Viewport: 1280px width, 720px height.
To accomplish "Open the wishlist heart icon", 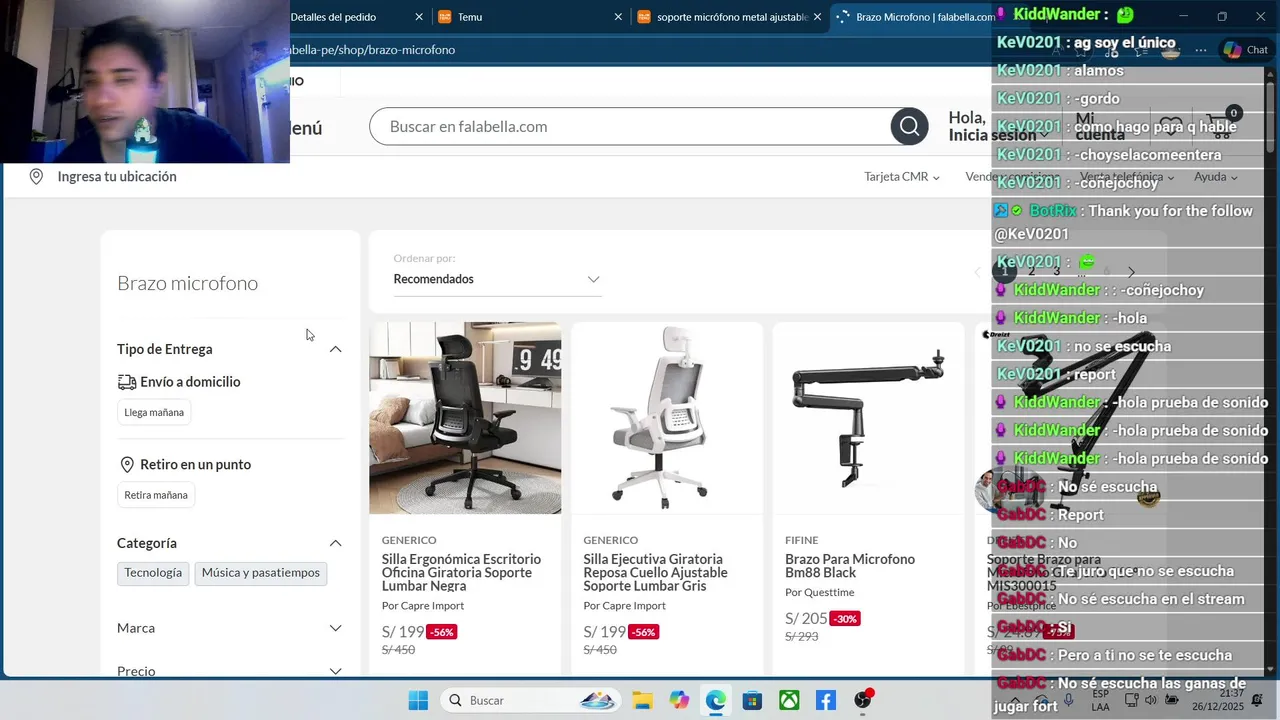I will tap(1171, 126).
